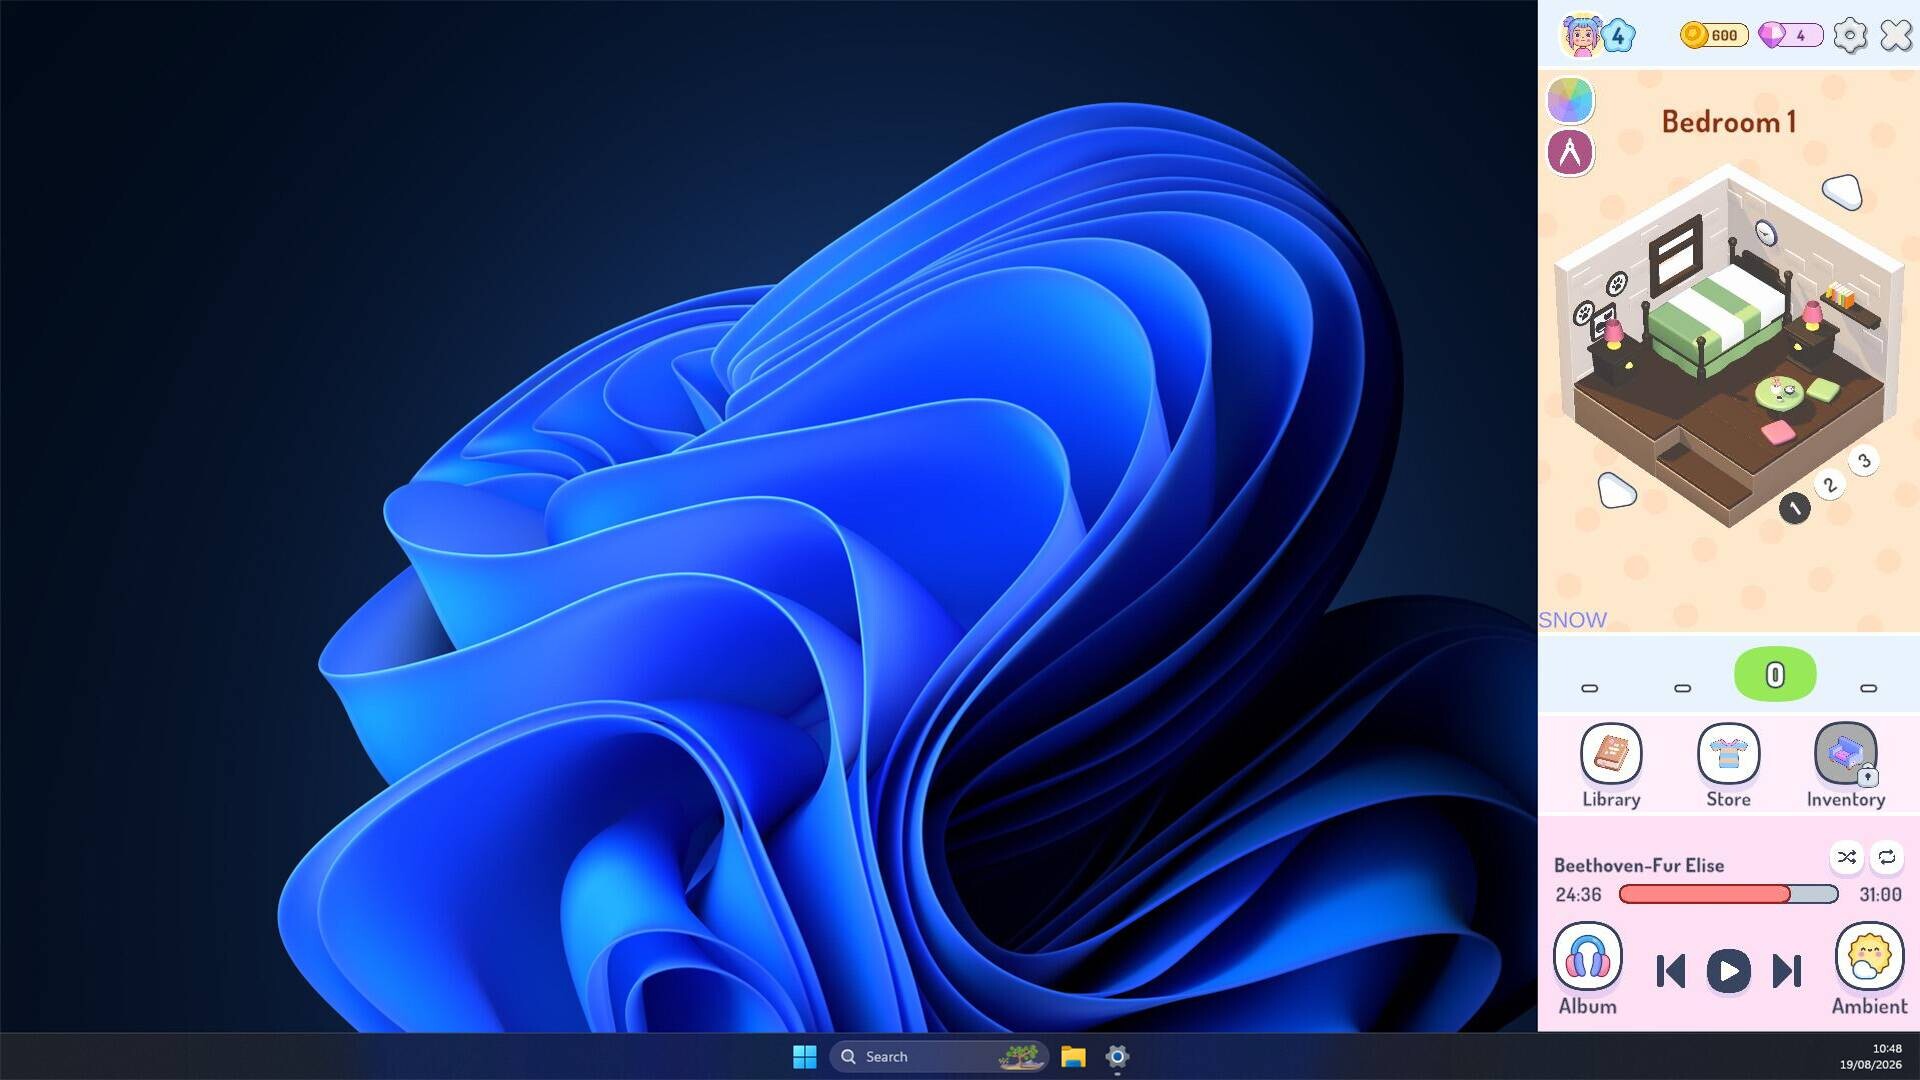Click the taskbar Search box

click(x=938, y=1056)
